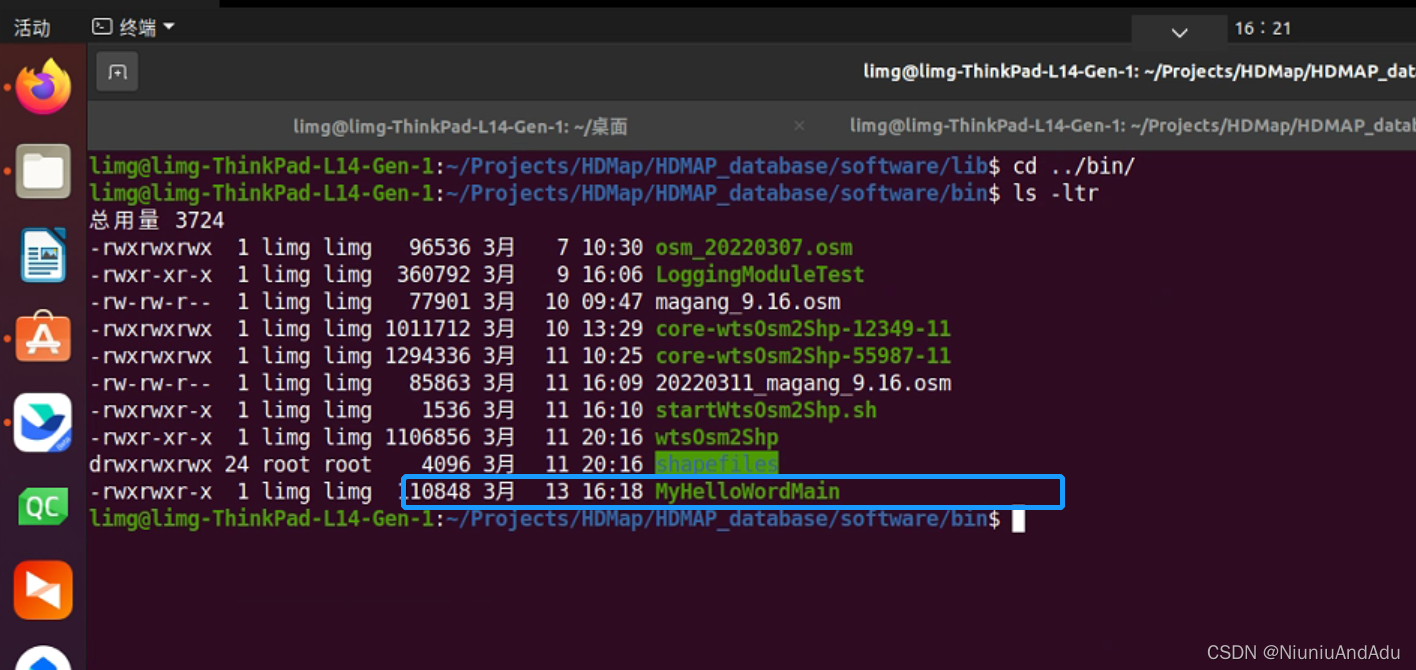Click core-wtsOsm2Shp-12349-11 file name
Image resolution: width=1416 pixels, height=670 pixels.
tap(803, 329)
